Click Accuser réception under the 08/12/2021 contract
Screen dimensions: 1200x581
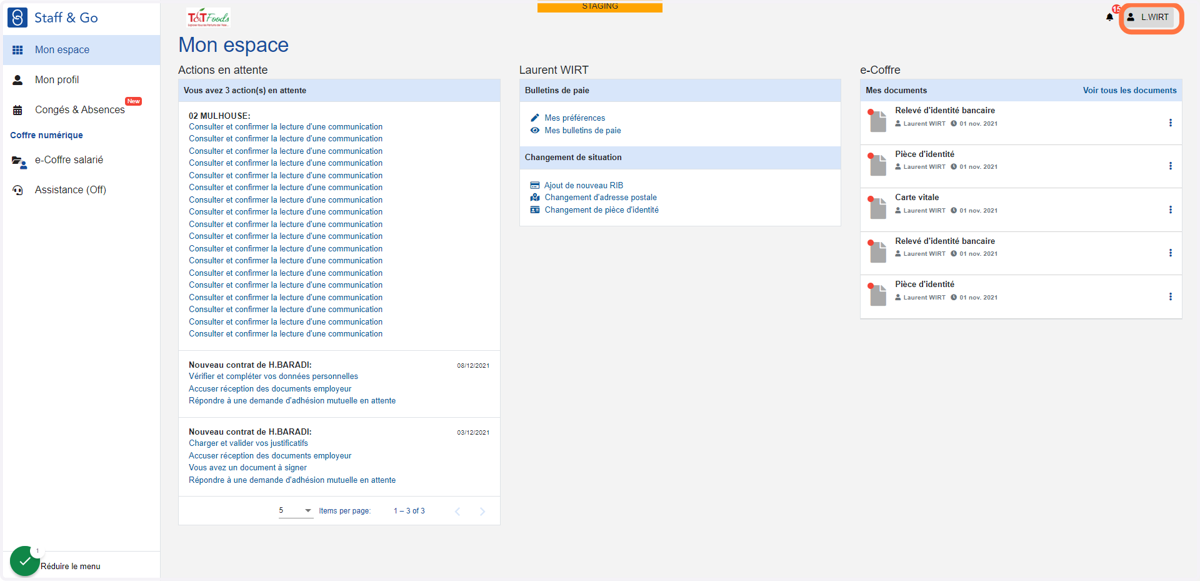pos(270,388)
